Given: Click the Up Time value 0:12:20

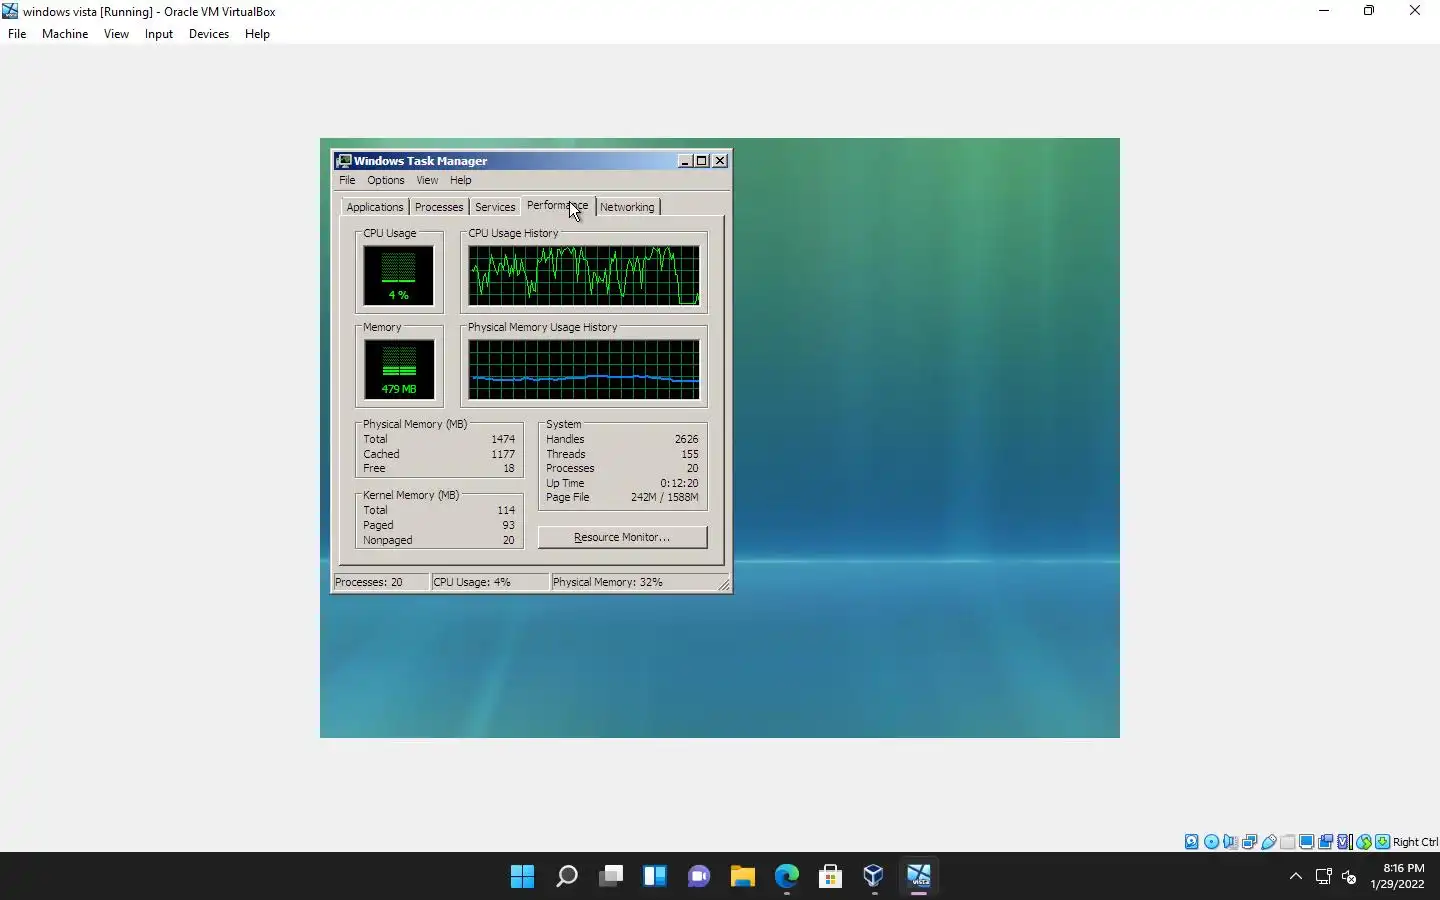Looking at the screenshot, I should click(679, 483).
